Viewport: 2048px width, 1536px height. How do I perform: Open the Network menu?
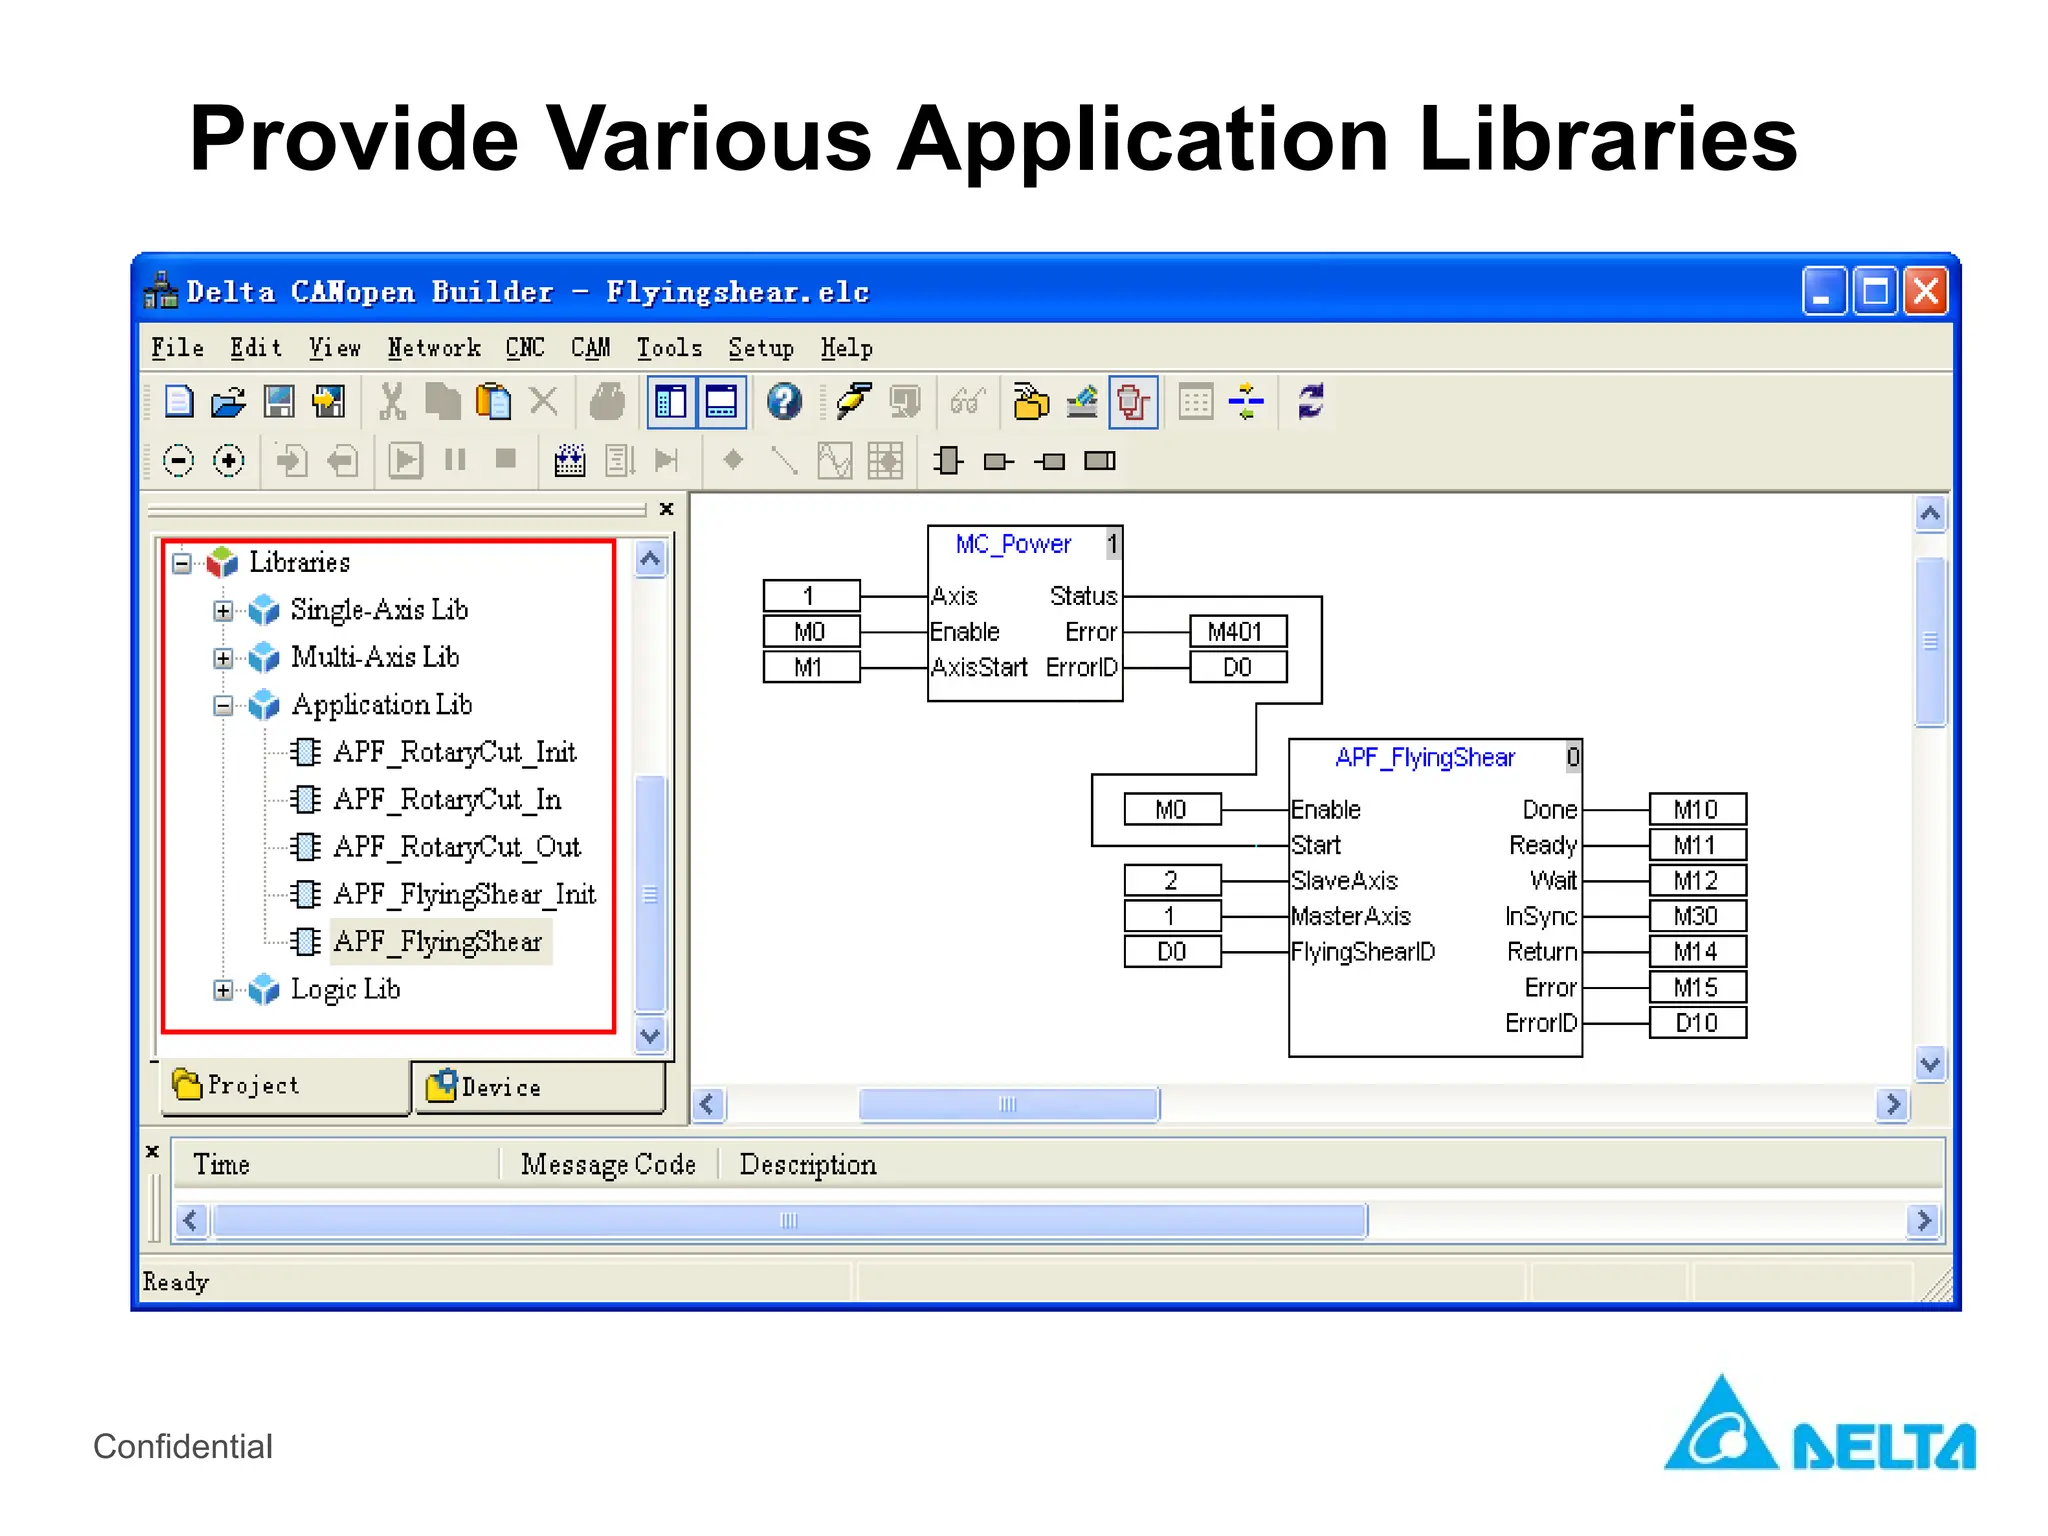coord(434,348)
